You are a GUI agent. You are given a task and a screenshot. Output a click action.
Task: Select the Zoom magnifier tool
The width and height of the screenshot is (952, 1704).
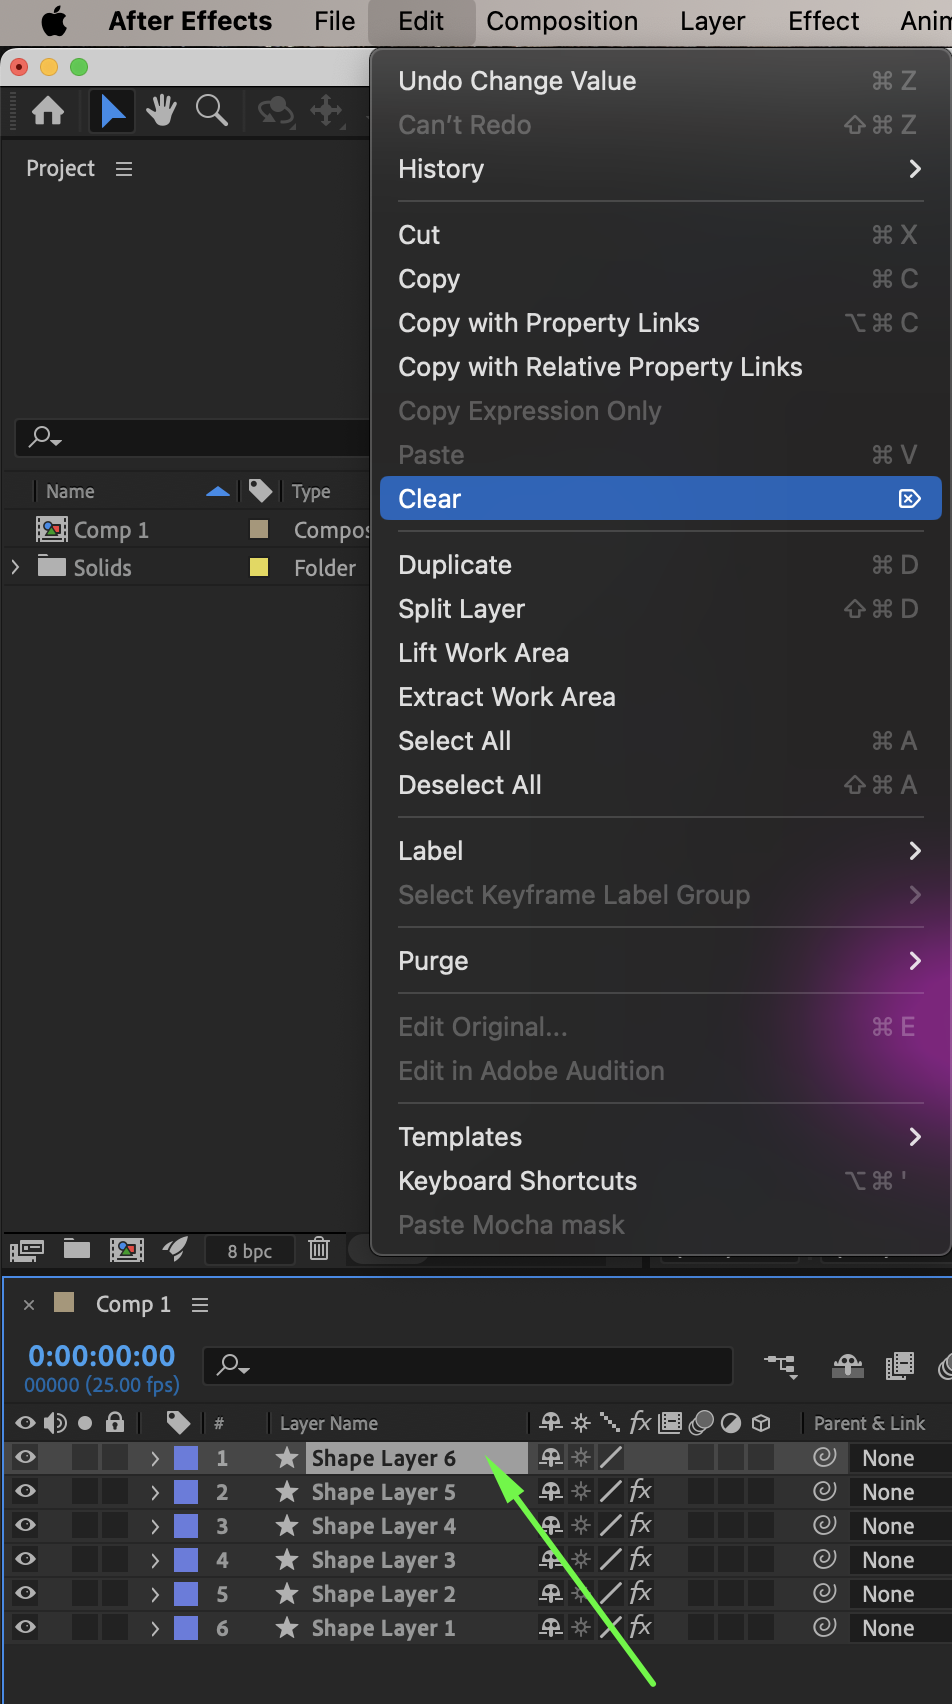211,111
